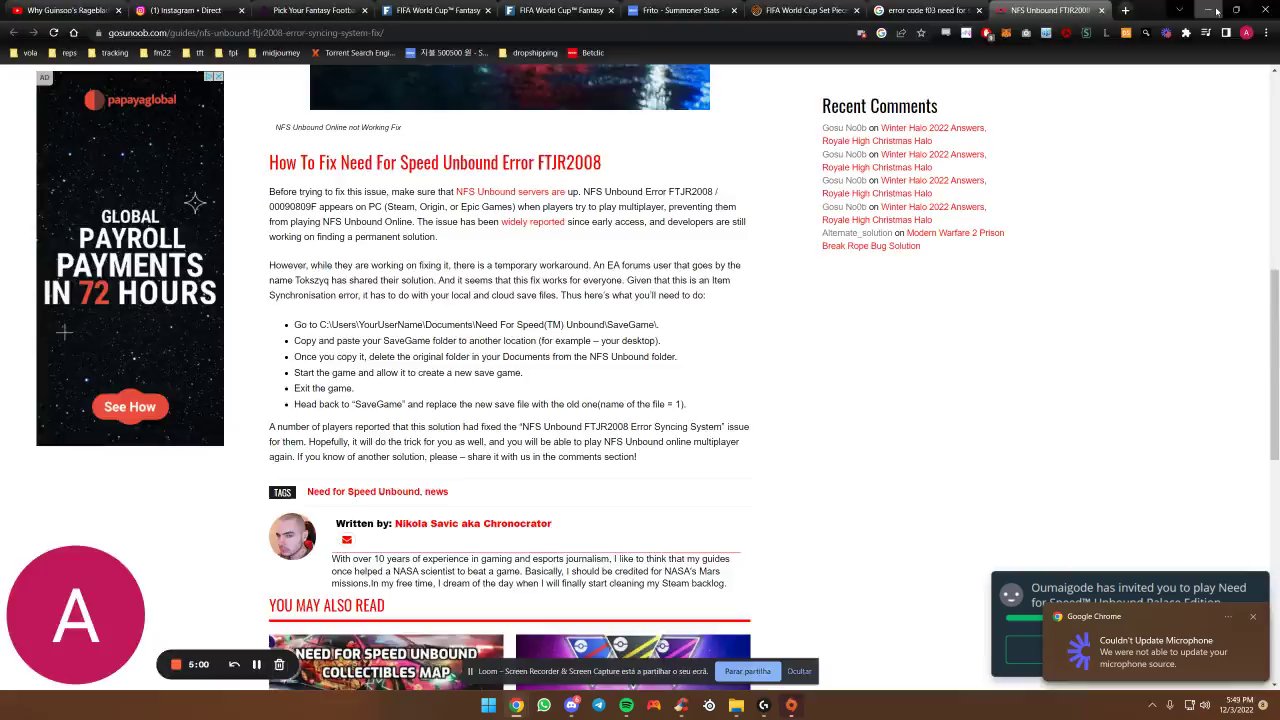Open the Windows Start menu

click(488, 705)
